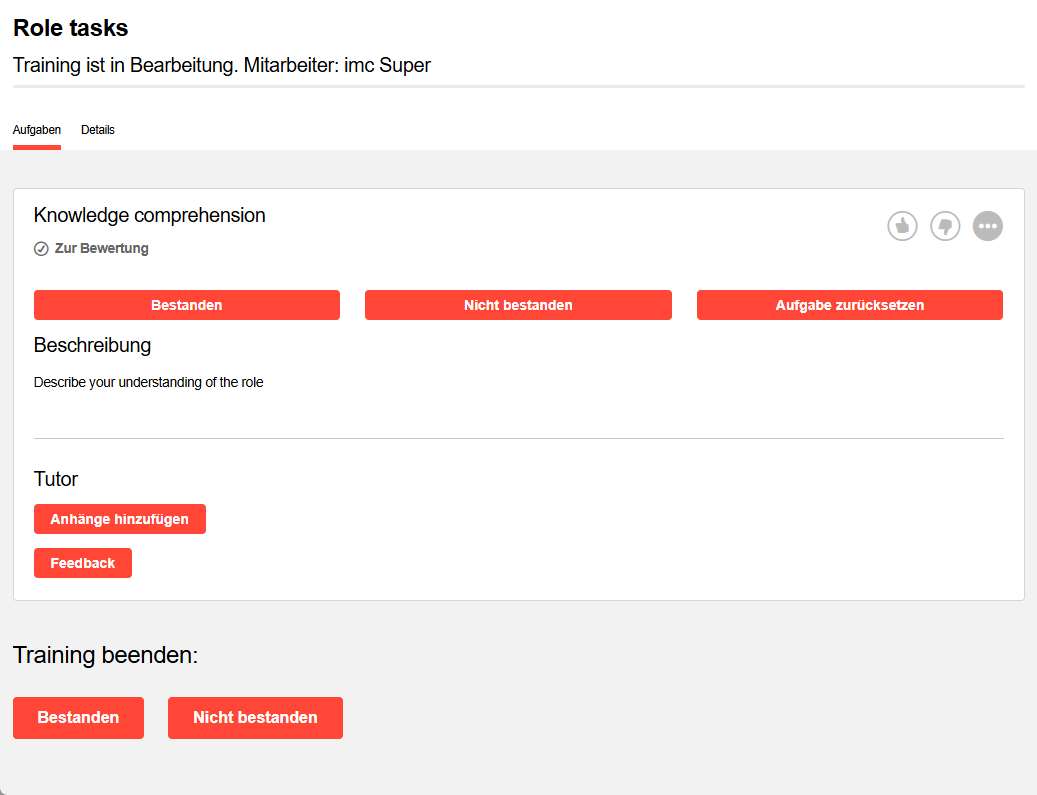Open the three-dots more options menu
Image resolution: width=1037 pixels, height=795 pixels.
(x=988, y=226)
